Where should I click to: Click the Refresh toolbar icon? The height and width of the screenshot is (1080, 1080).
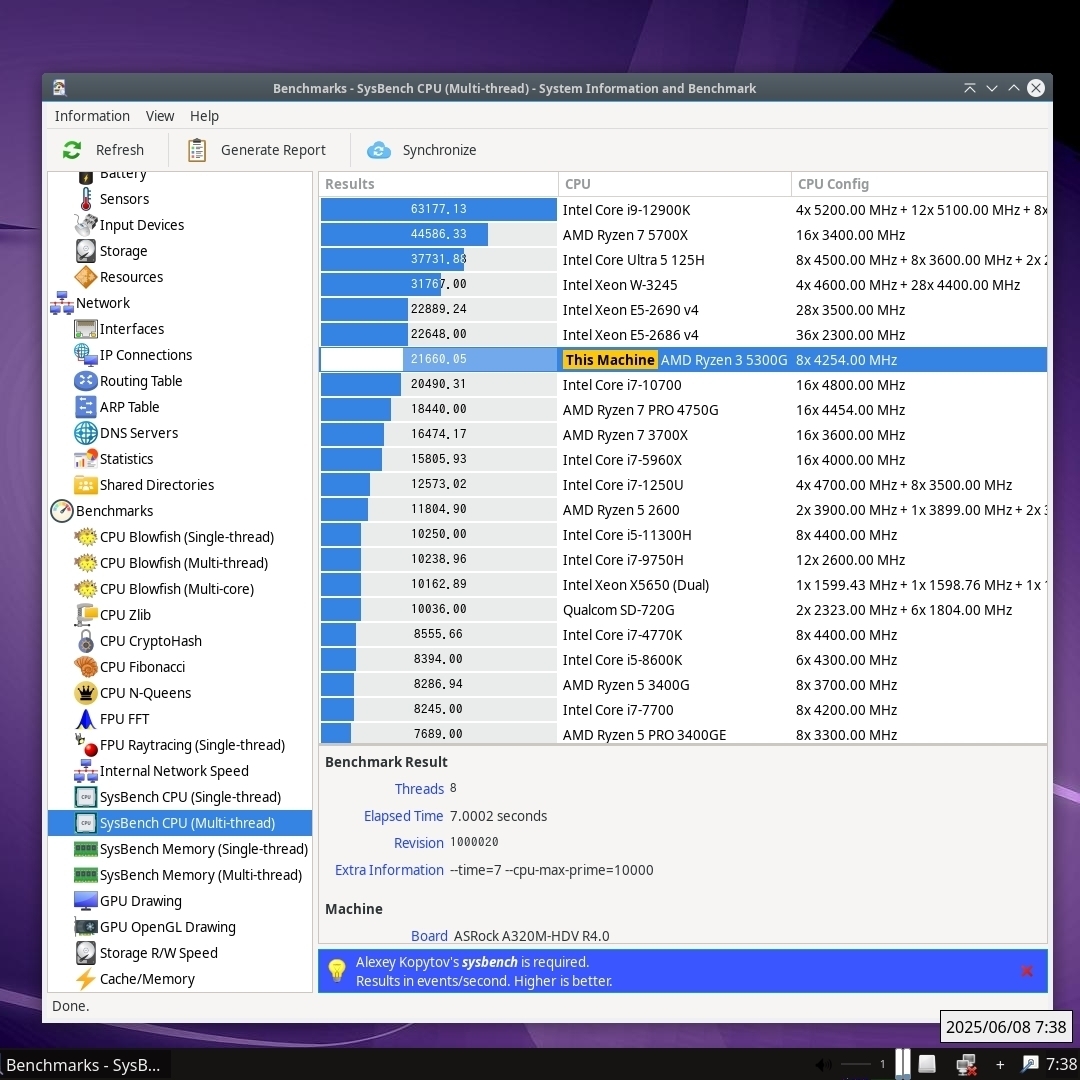[x=72, y=150]
